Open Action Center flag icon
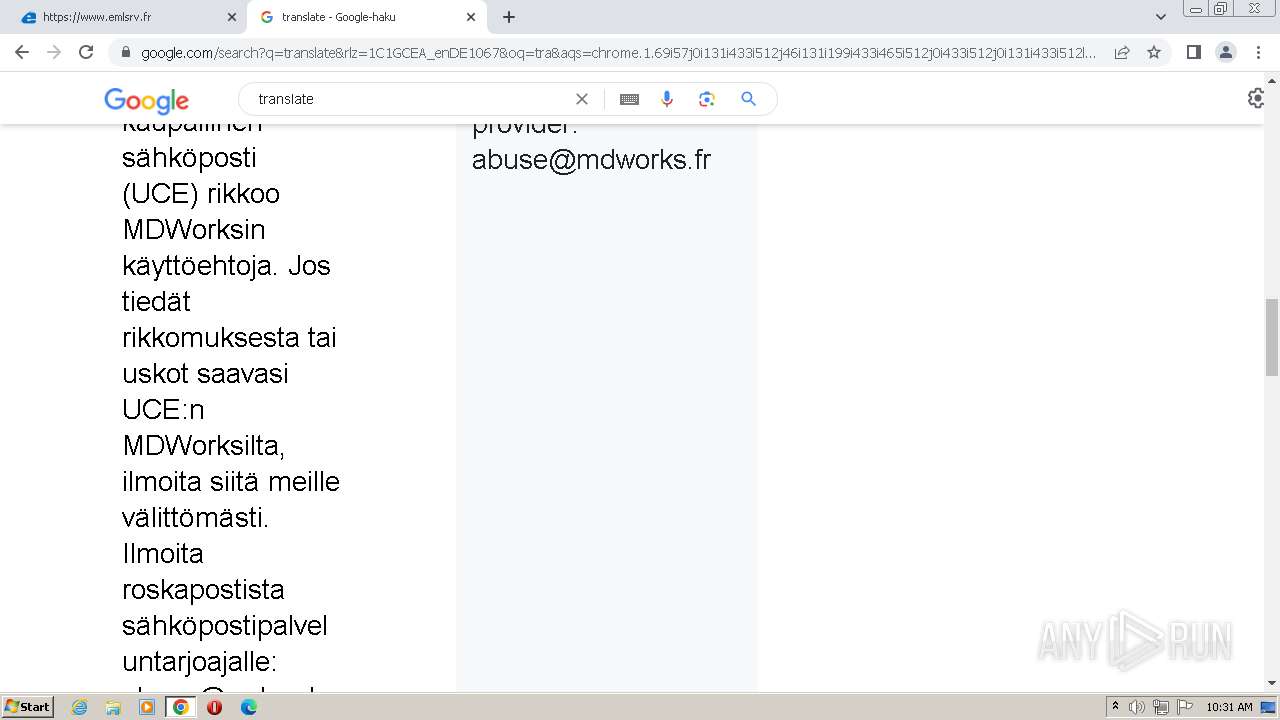This screenshot has height=720, width=1280. pos(1185,707)
